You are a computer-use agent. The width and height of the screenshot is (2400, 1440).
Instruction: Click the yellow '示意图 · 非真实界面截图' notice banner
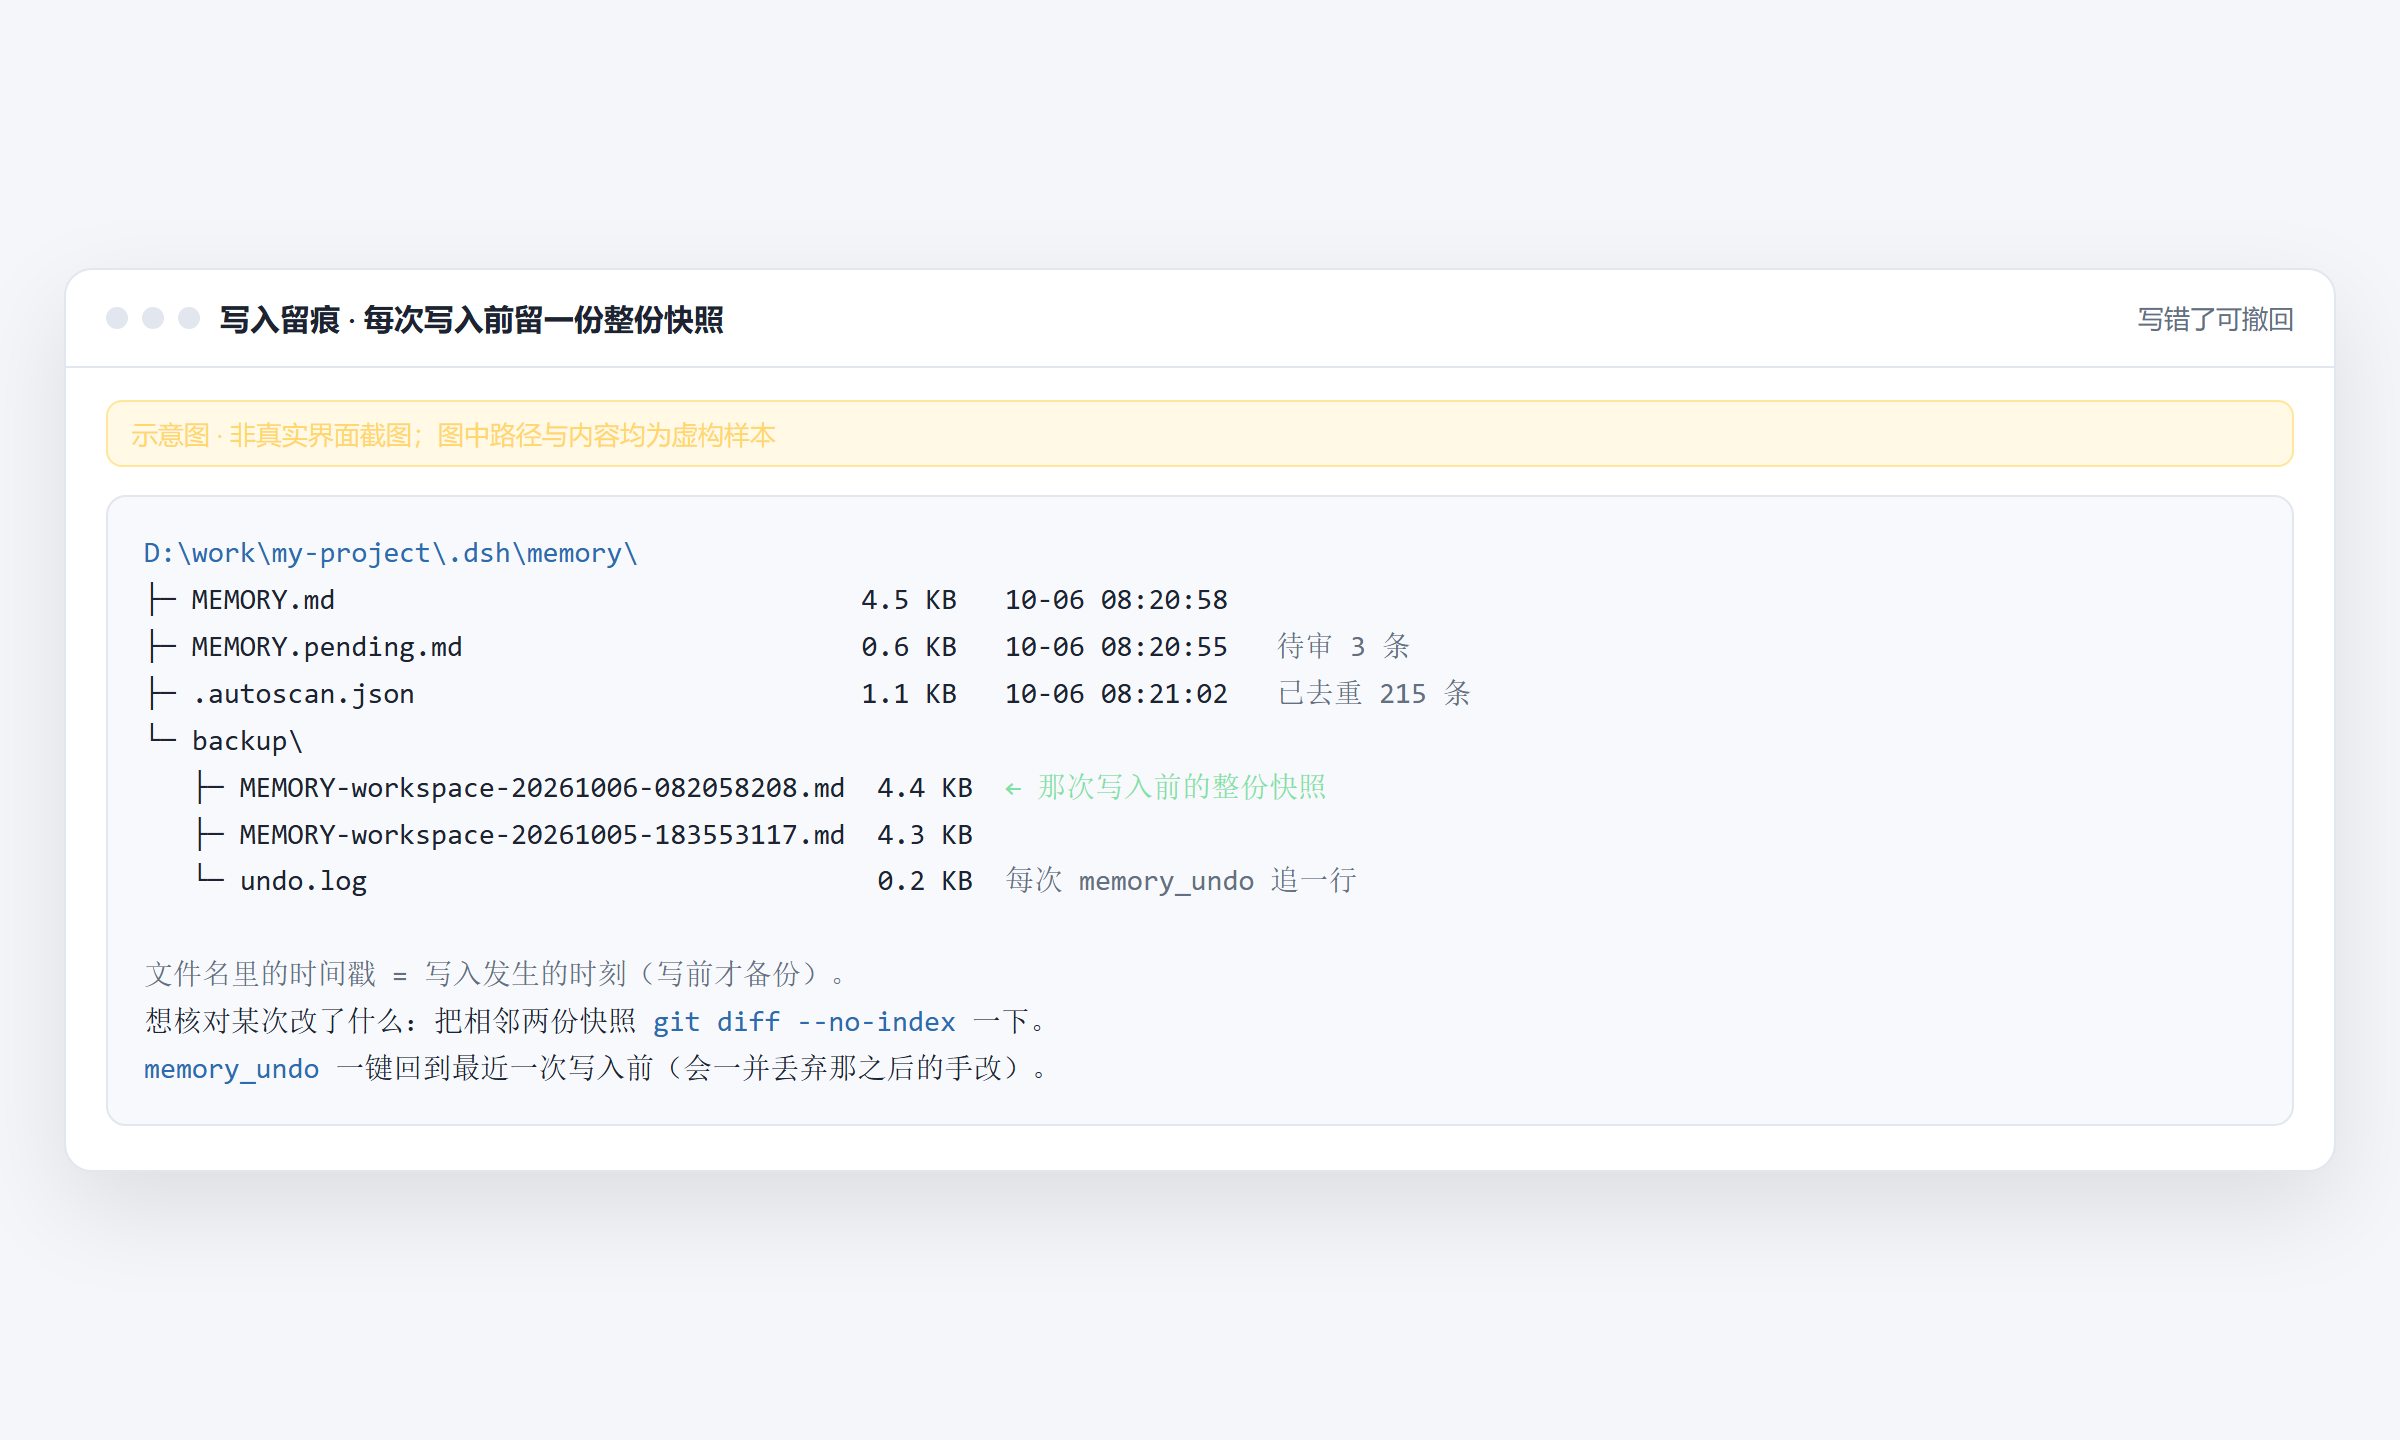(x=1200, y=434)
